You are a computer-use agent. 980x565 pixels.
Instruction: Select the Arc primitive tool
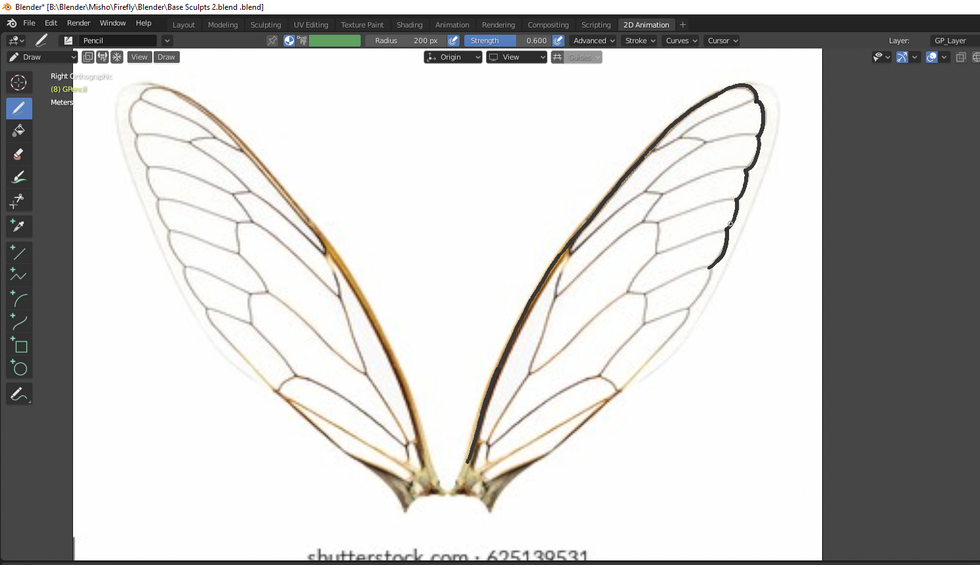[x=19, y=299]
